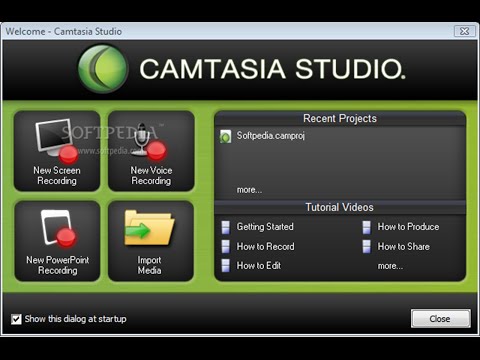This screenshot has width=480, height=360.
Task: Click the How to Share video icon
Action: tap(367, 247)
